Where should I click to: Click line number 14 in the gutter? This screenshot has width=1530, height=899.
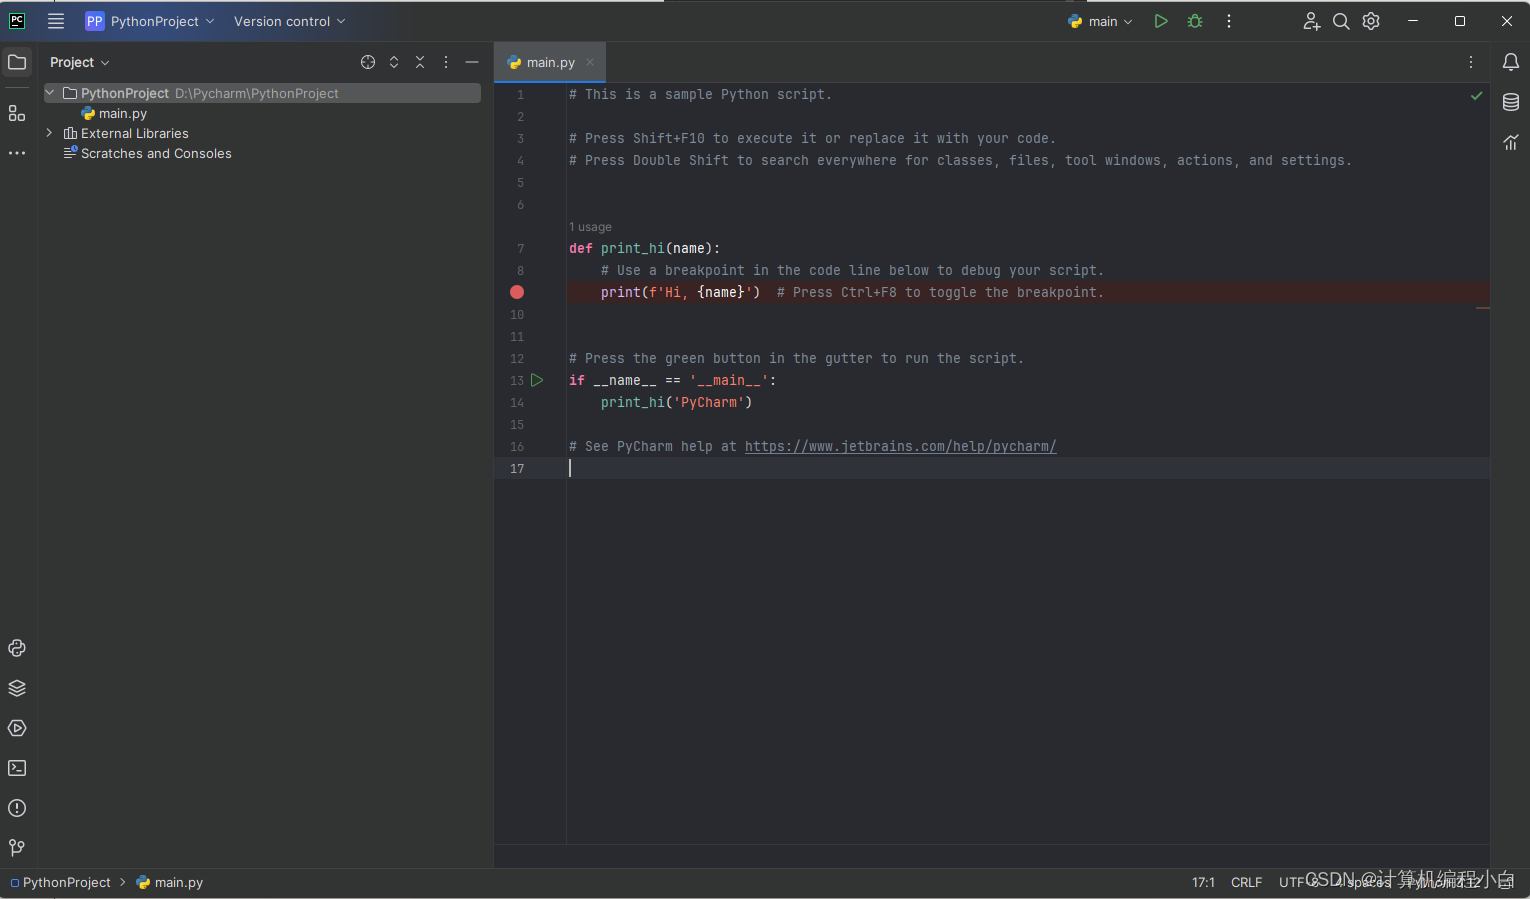click(517, 402)
